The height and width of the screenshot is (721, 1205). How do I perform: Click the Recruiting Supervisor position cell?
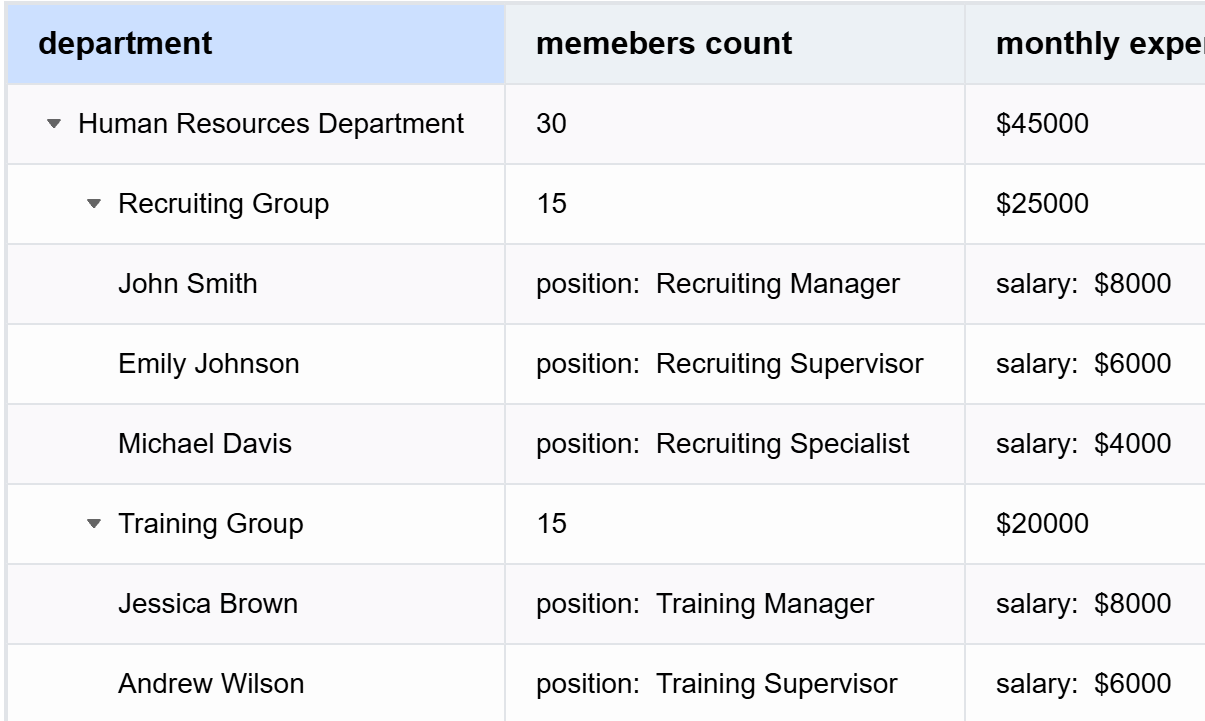click(730, 364)
